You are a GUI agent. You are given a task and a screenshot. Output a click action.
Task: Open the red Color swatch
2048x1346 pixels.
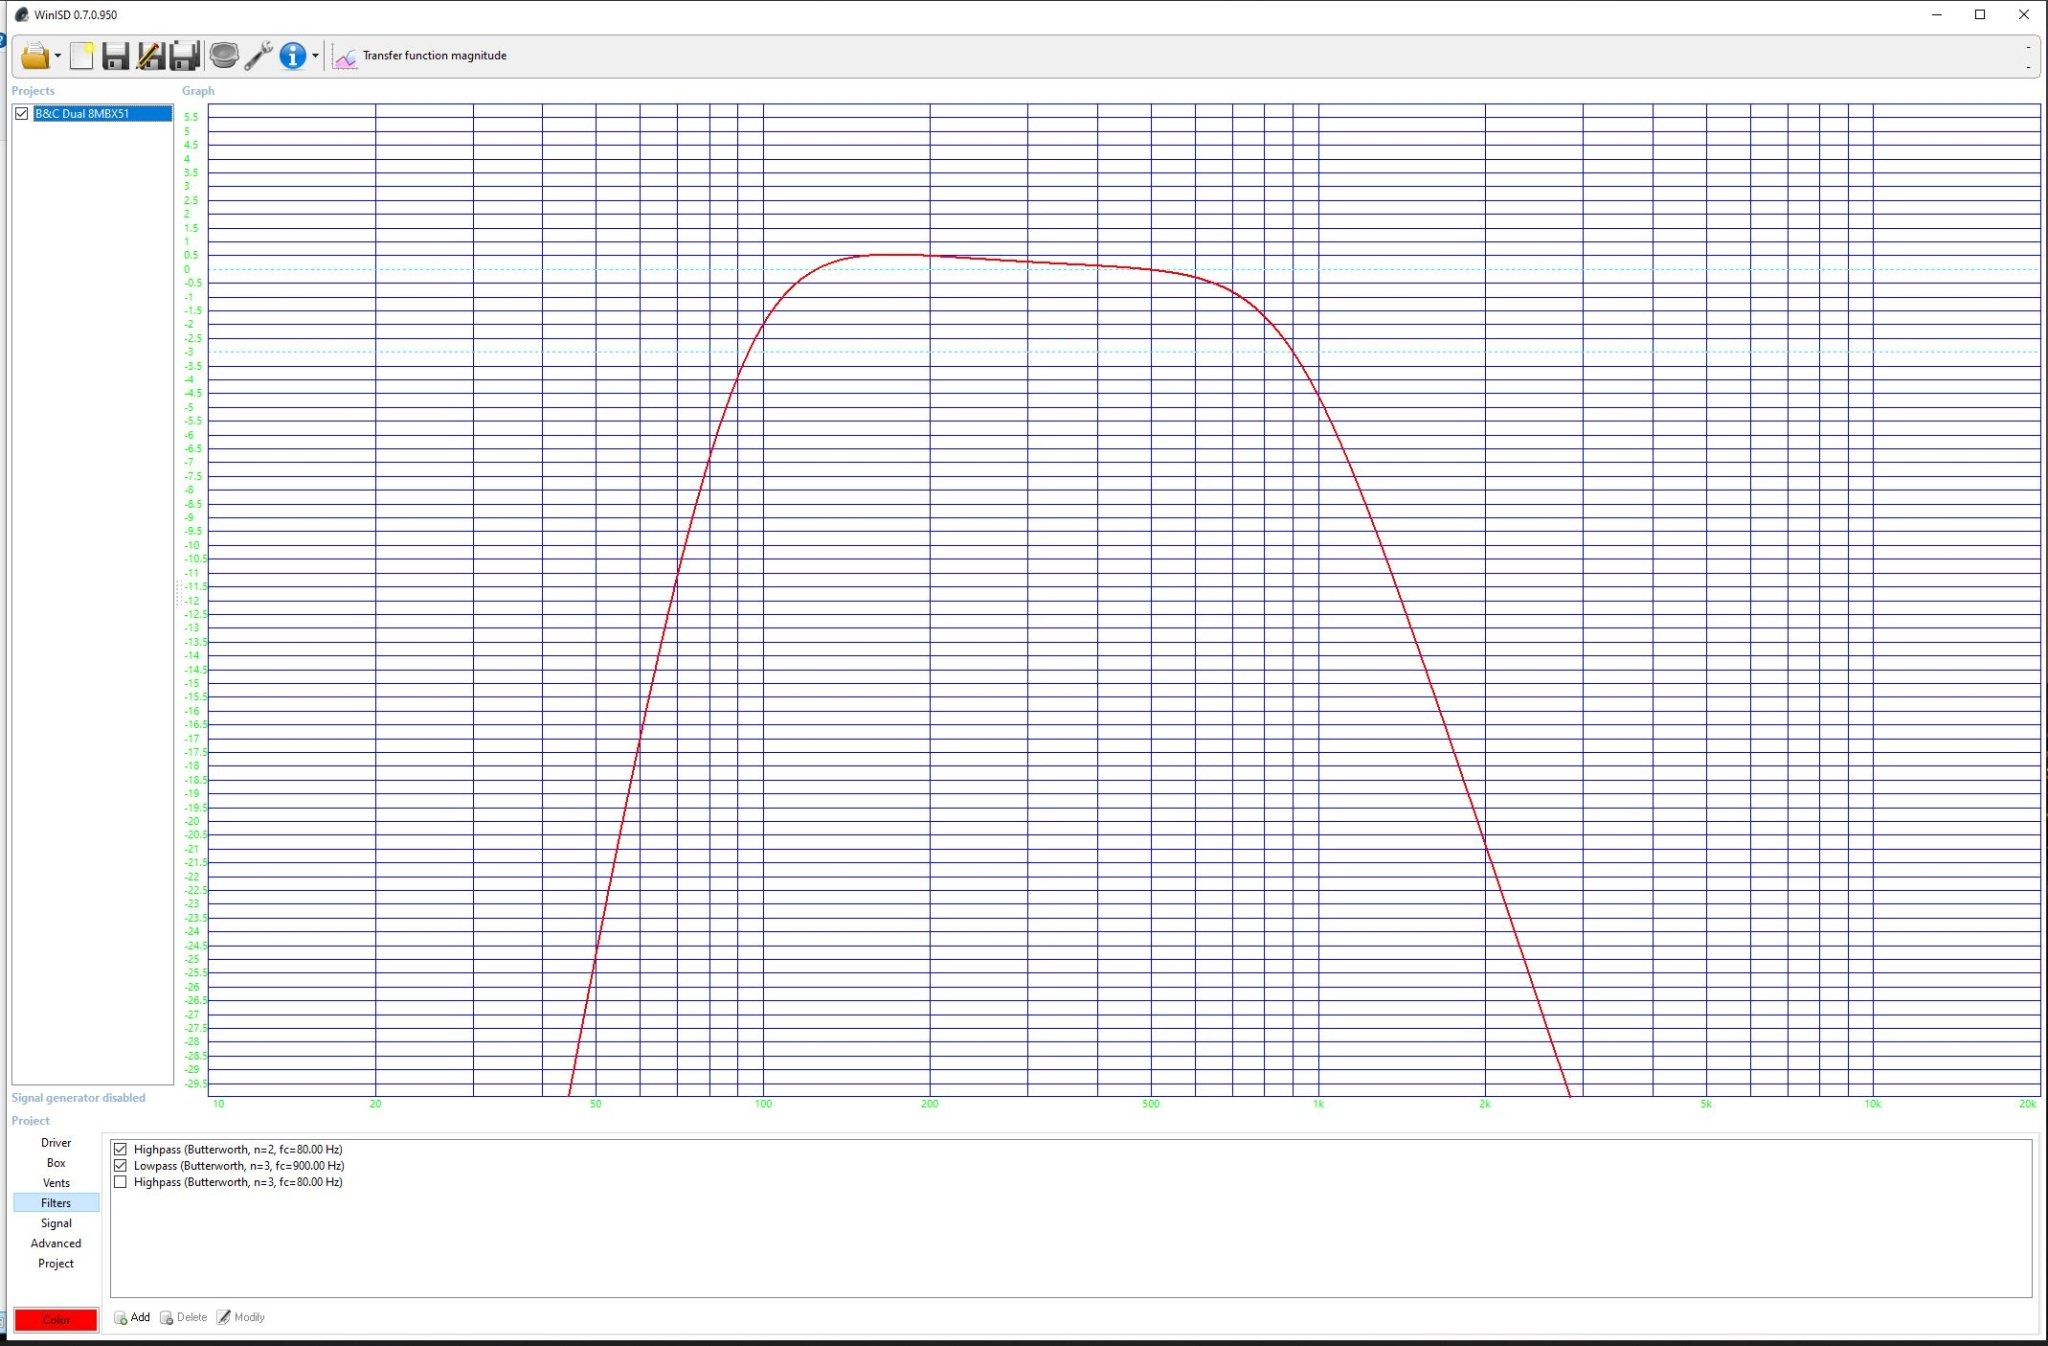click(x=56, y=1320)
